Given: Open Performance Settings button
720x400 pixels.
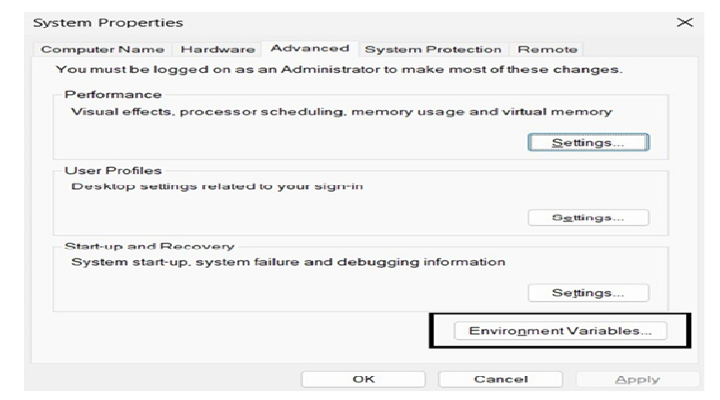Looking at the screenshot, I should (x=588, y=143).
